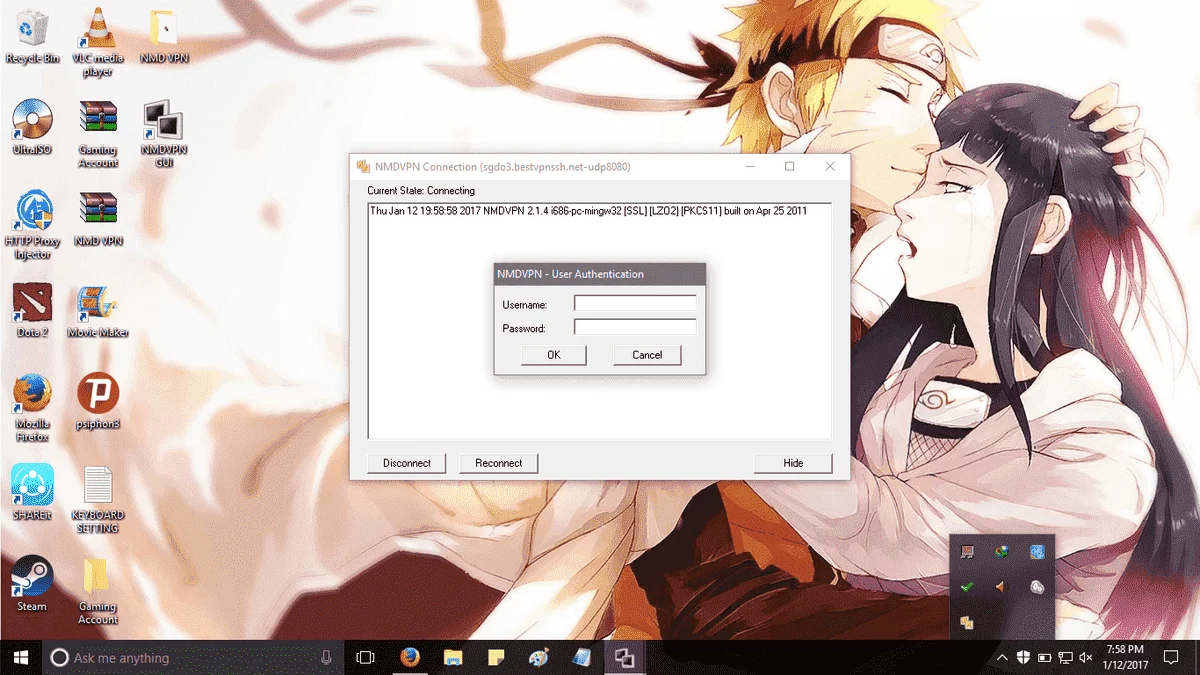Select the Gaming Account folder icon
Image resolution: width=1200 pixels, height=675 pixels.
(98, 590)
